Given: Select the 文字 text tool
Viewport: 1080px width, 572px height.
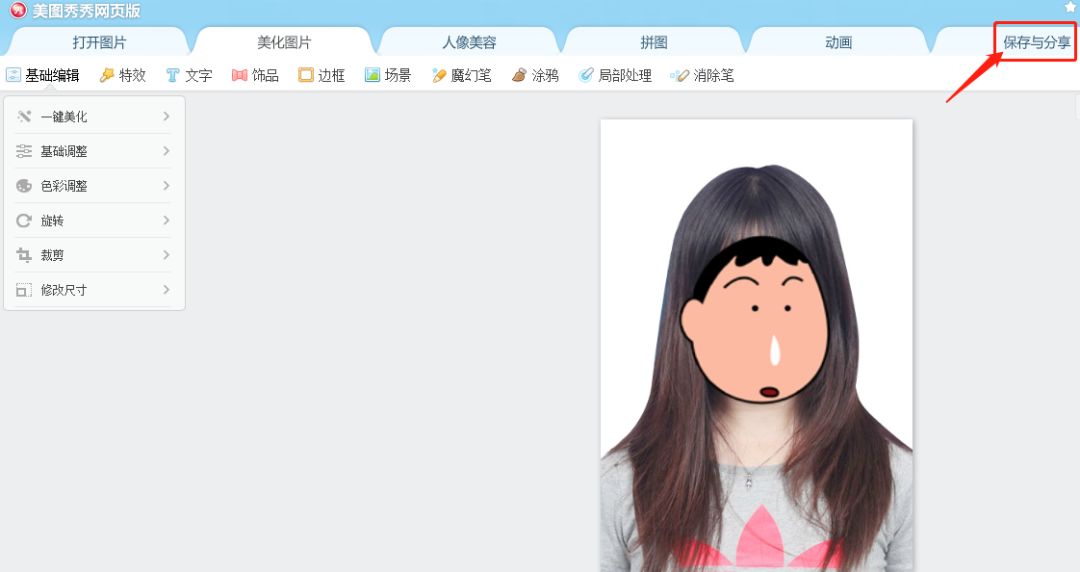Looking at the screenshot, I should 189,75.
